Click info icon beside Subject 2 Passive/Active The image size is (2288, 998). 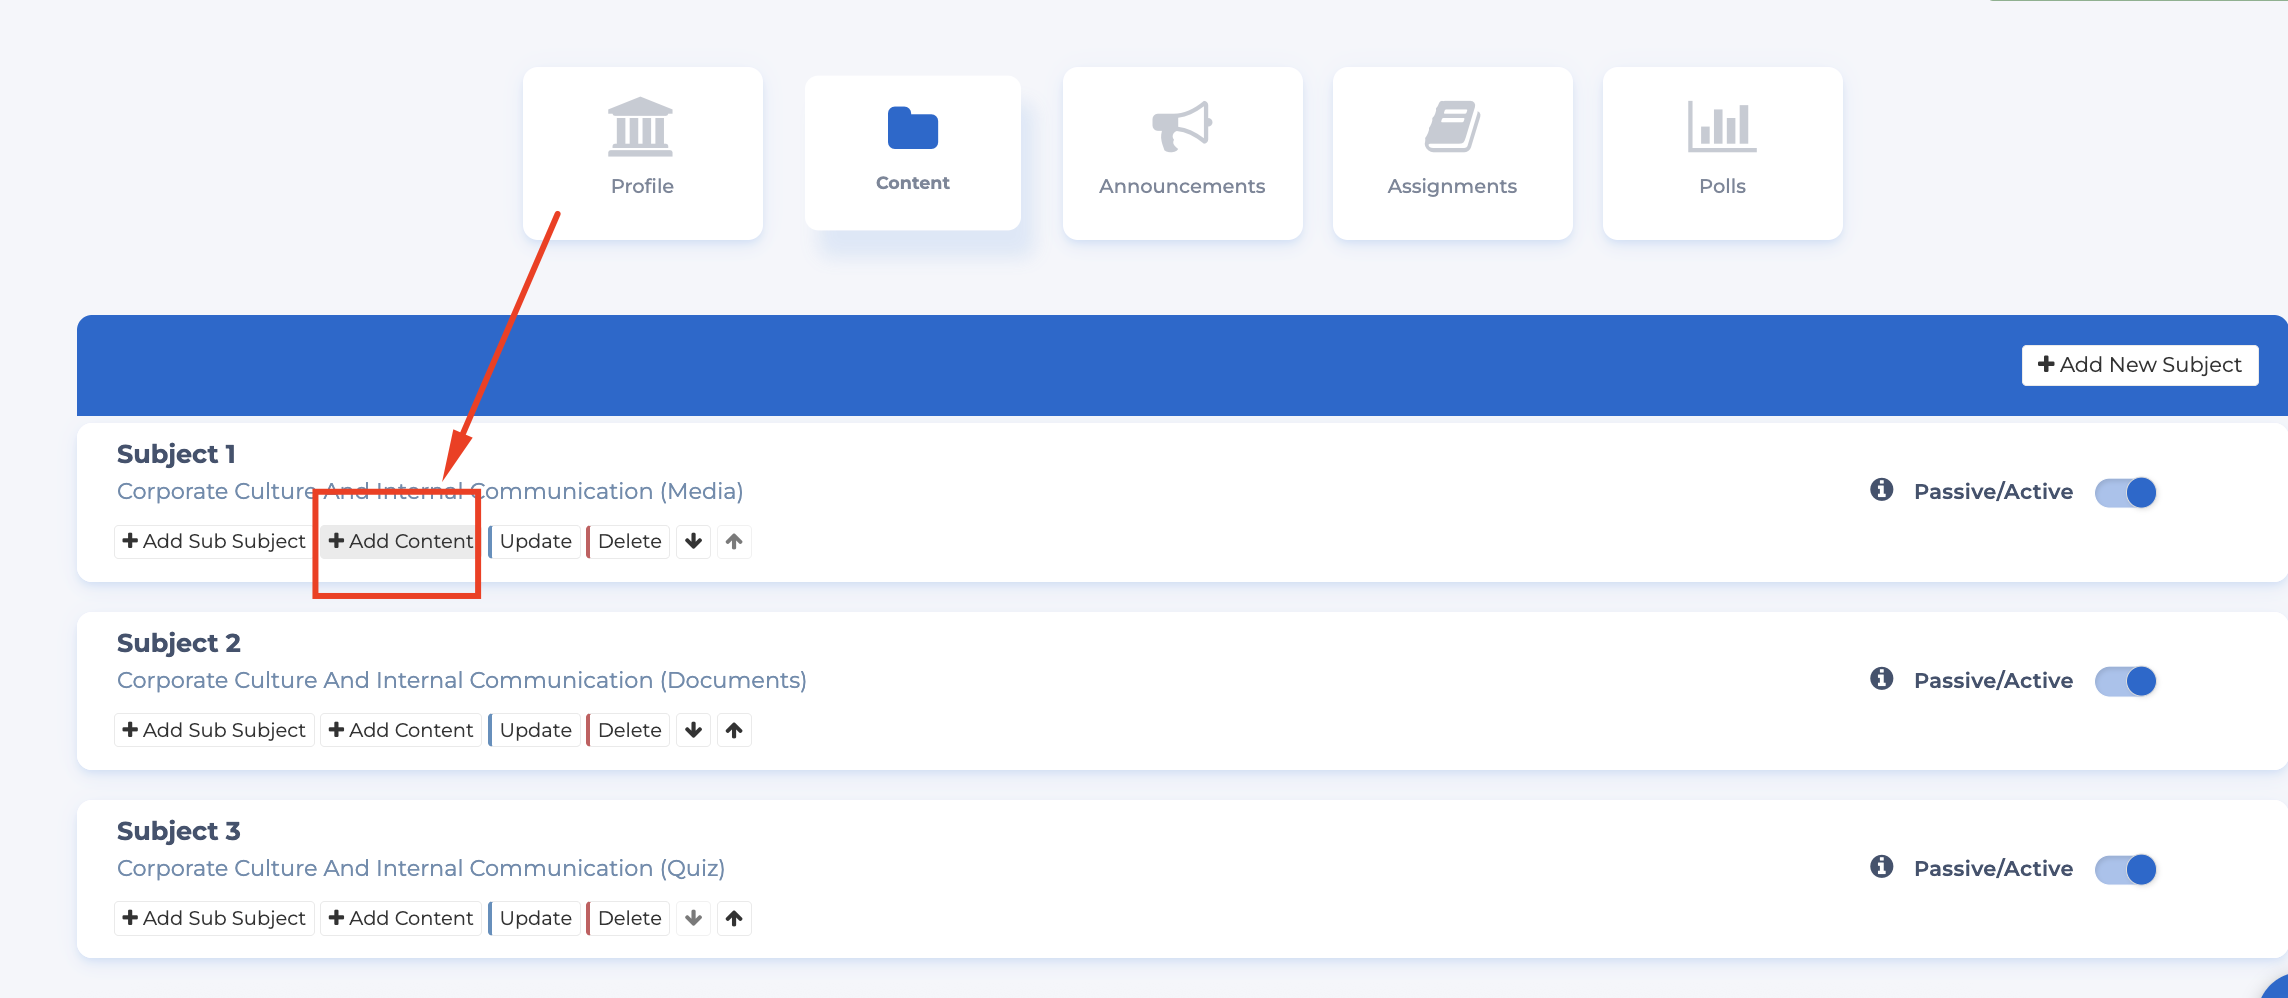click(x=1881, y=679)
